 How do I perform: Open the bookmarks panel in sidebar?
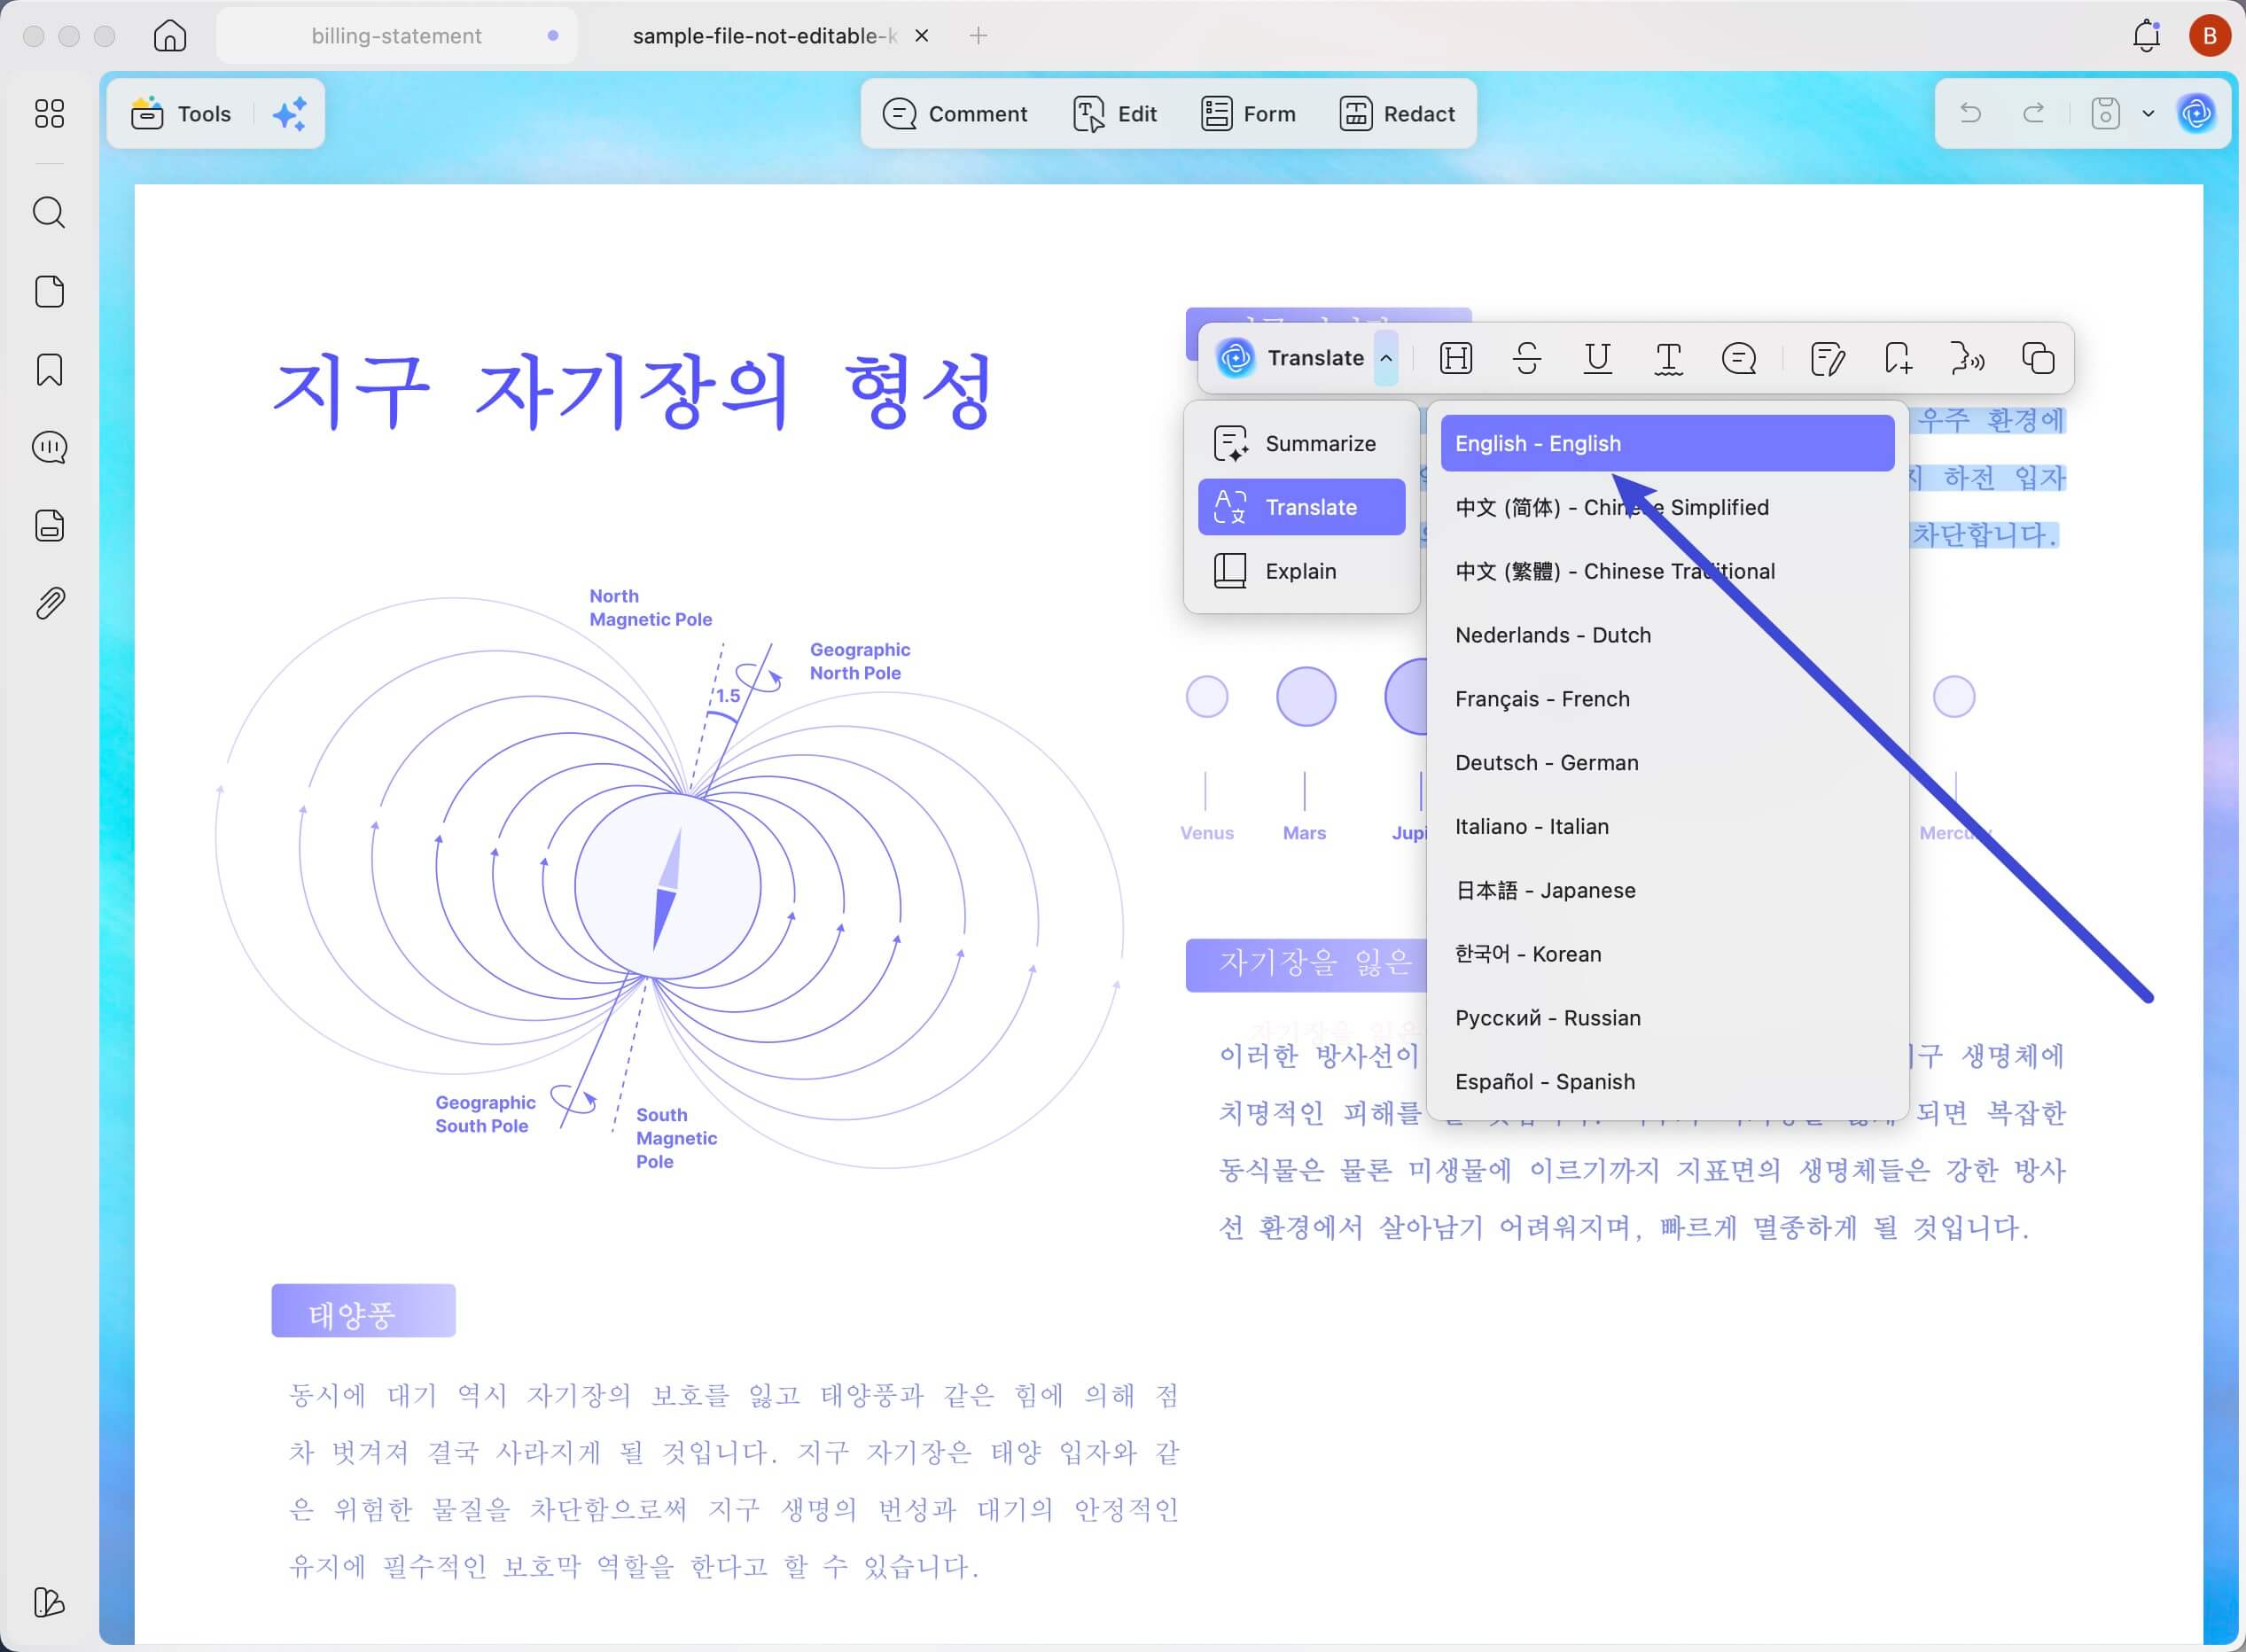coord(49,369)
